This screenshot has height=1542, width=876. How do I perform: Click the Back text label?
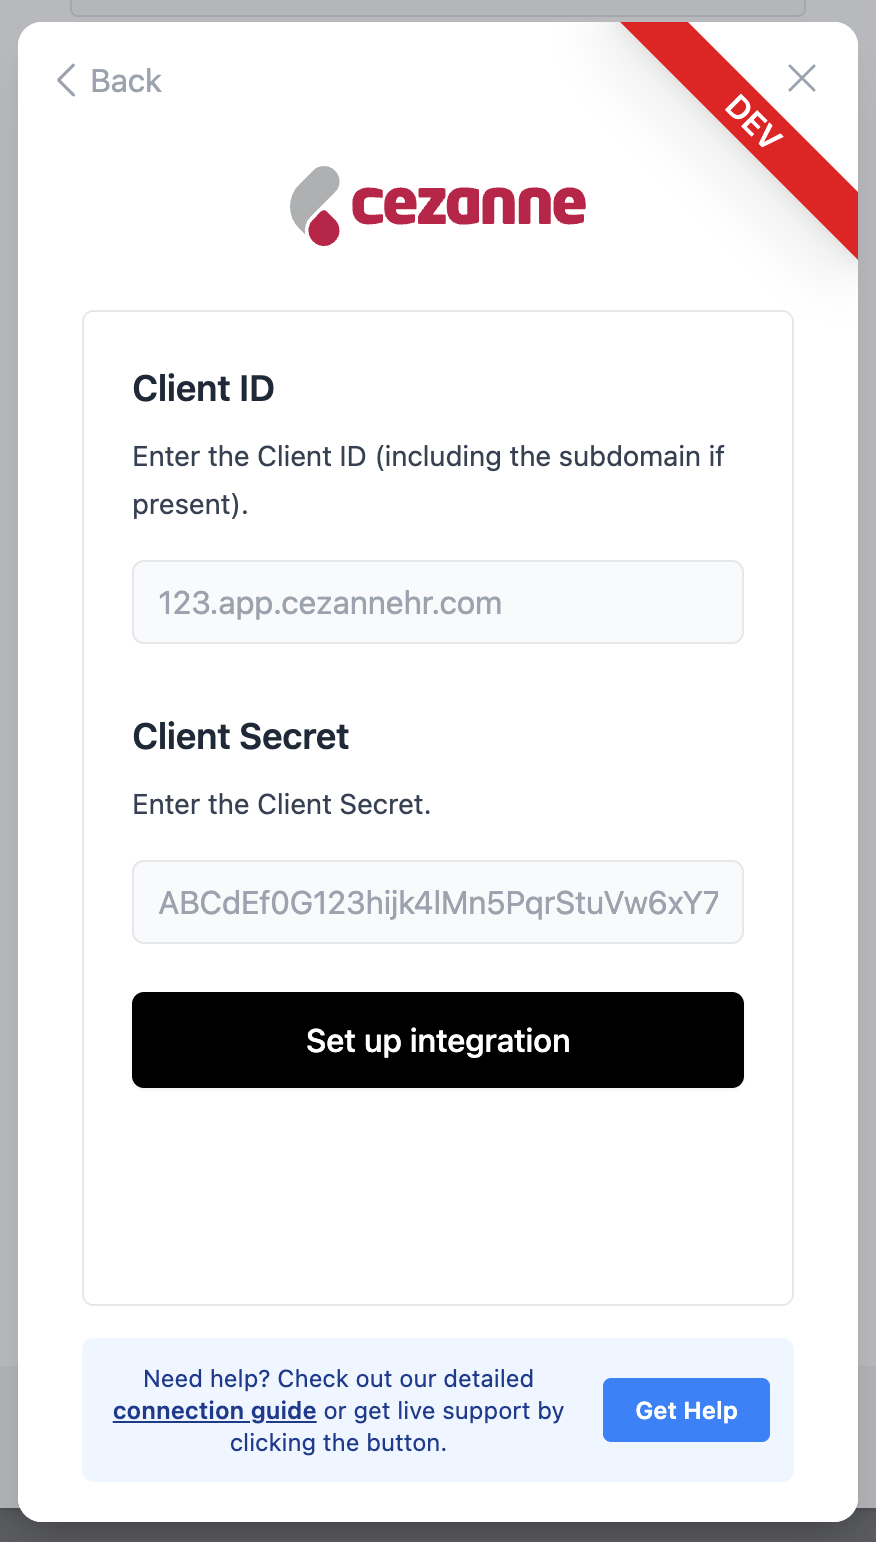click(126, 80)
